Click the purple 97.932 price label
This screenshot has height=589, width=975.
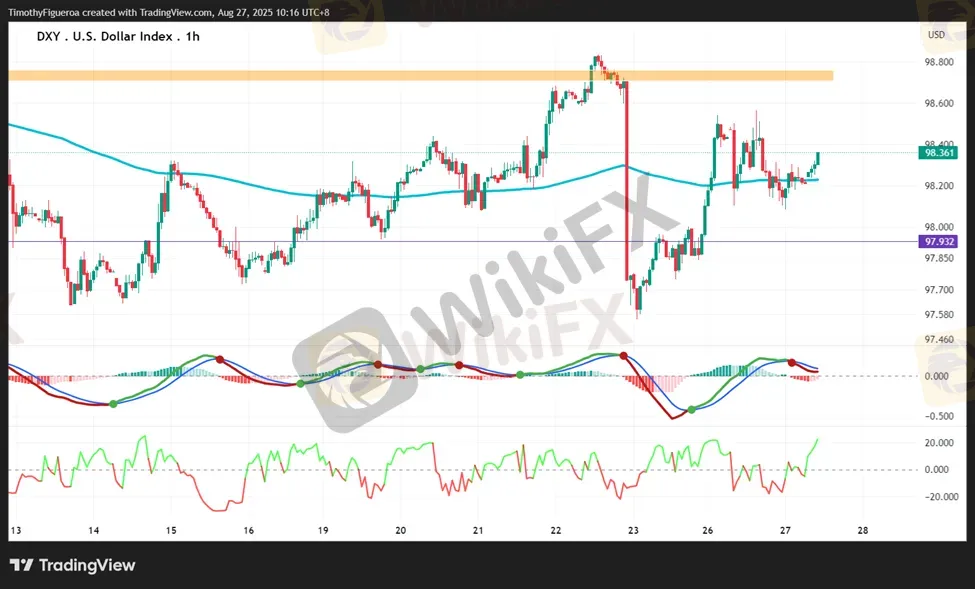pos(938,242)
